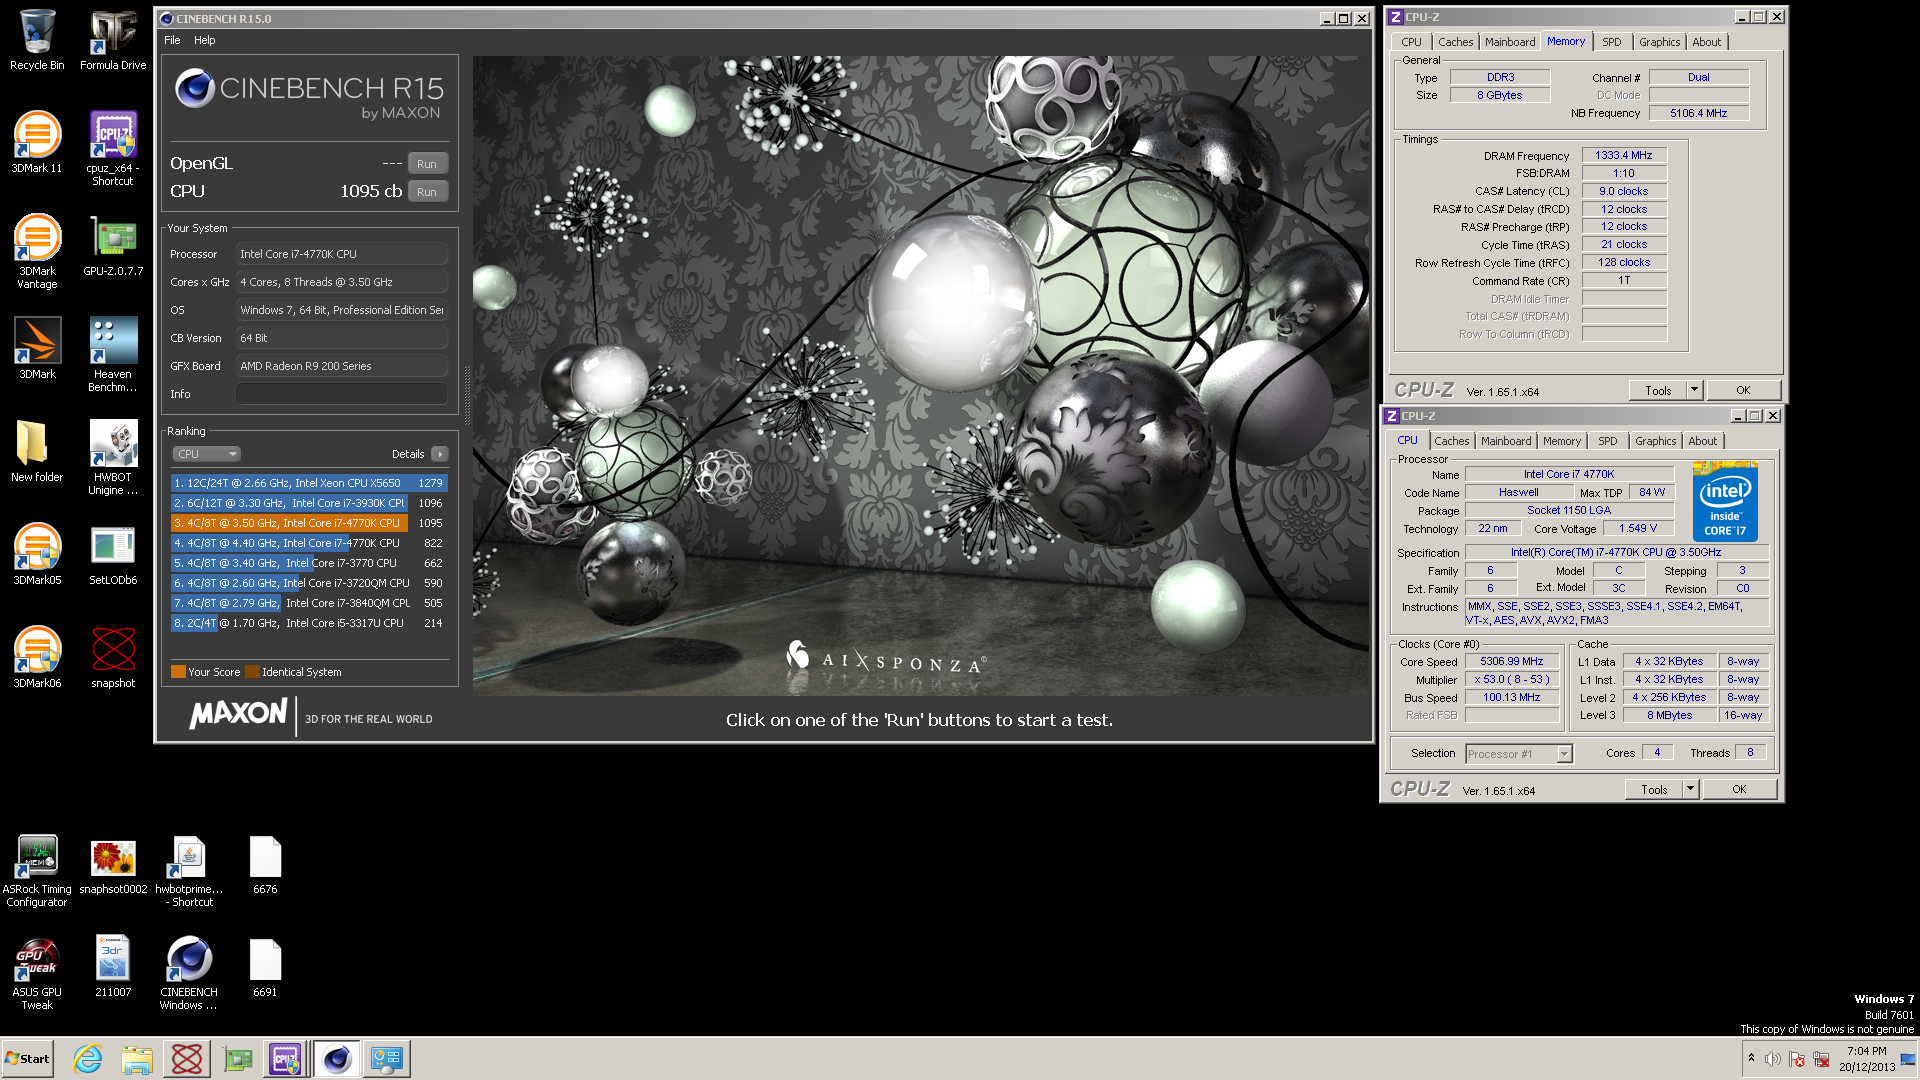Viewport: 1920px width, 1080px height.
Task: Click Tools button in upper CPU-Z
Action: pyautogui.click(x=1658, y=391)
